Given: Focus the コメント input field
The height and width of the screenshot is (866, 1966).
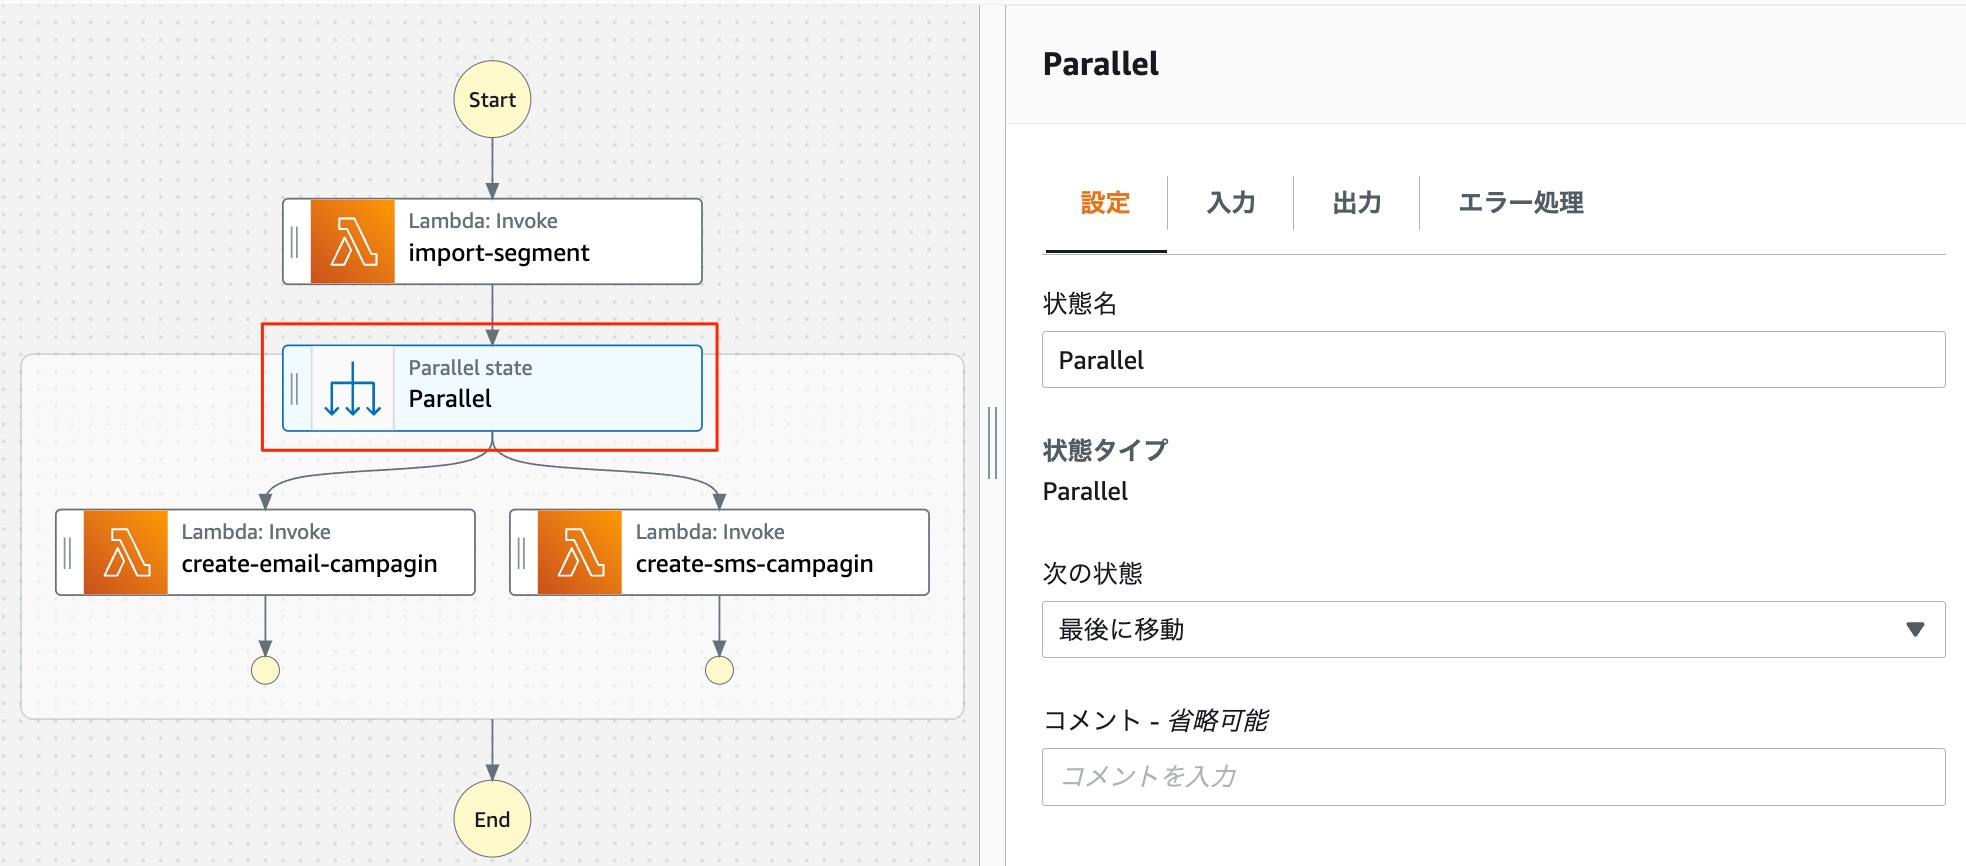Looking at the screenshot, I should [x=1493, y=777].
